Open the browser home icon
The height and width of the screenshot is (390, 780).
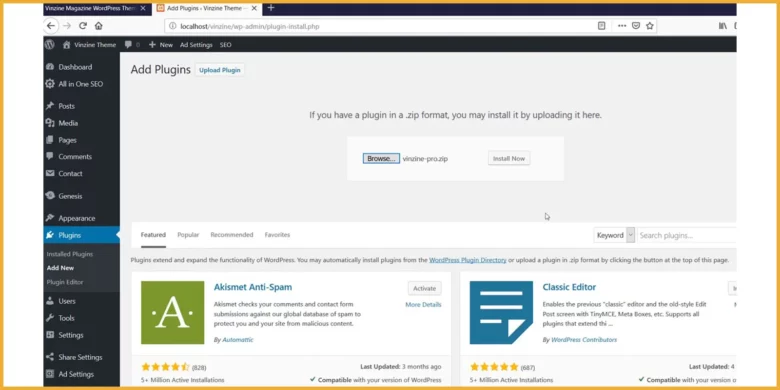pos(98,26)
